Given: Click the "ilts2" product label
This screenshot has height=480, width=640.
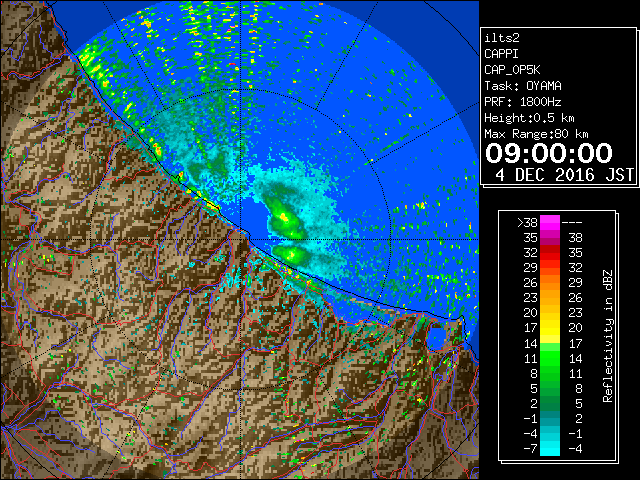Looking at the screenshot, I should click(502, 38).
